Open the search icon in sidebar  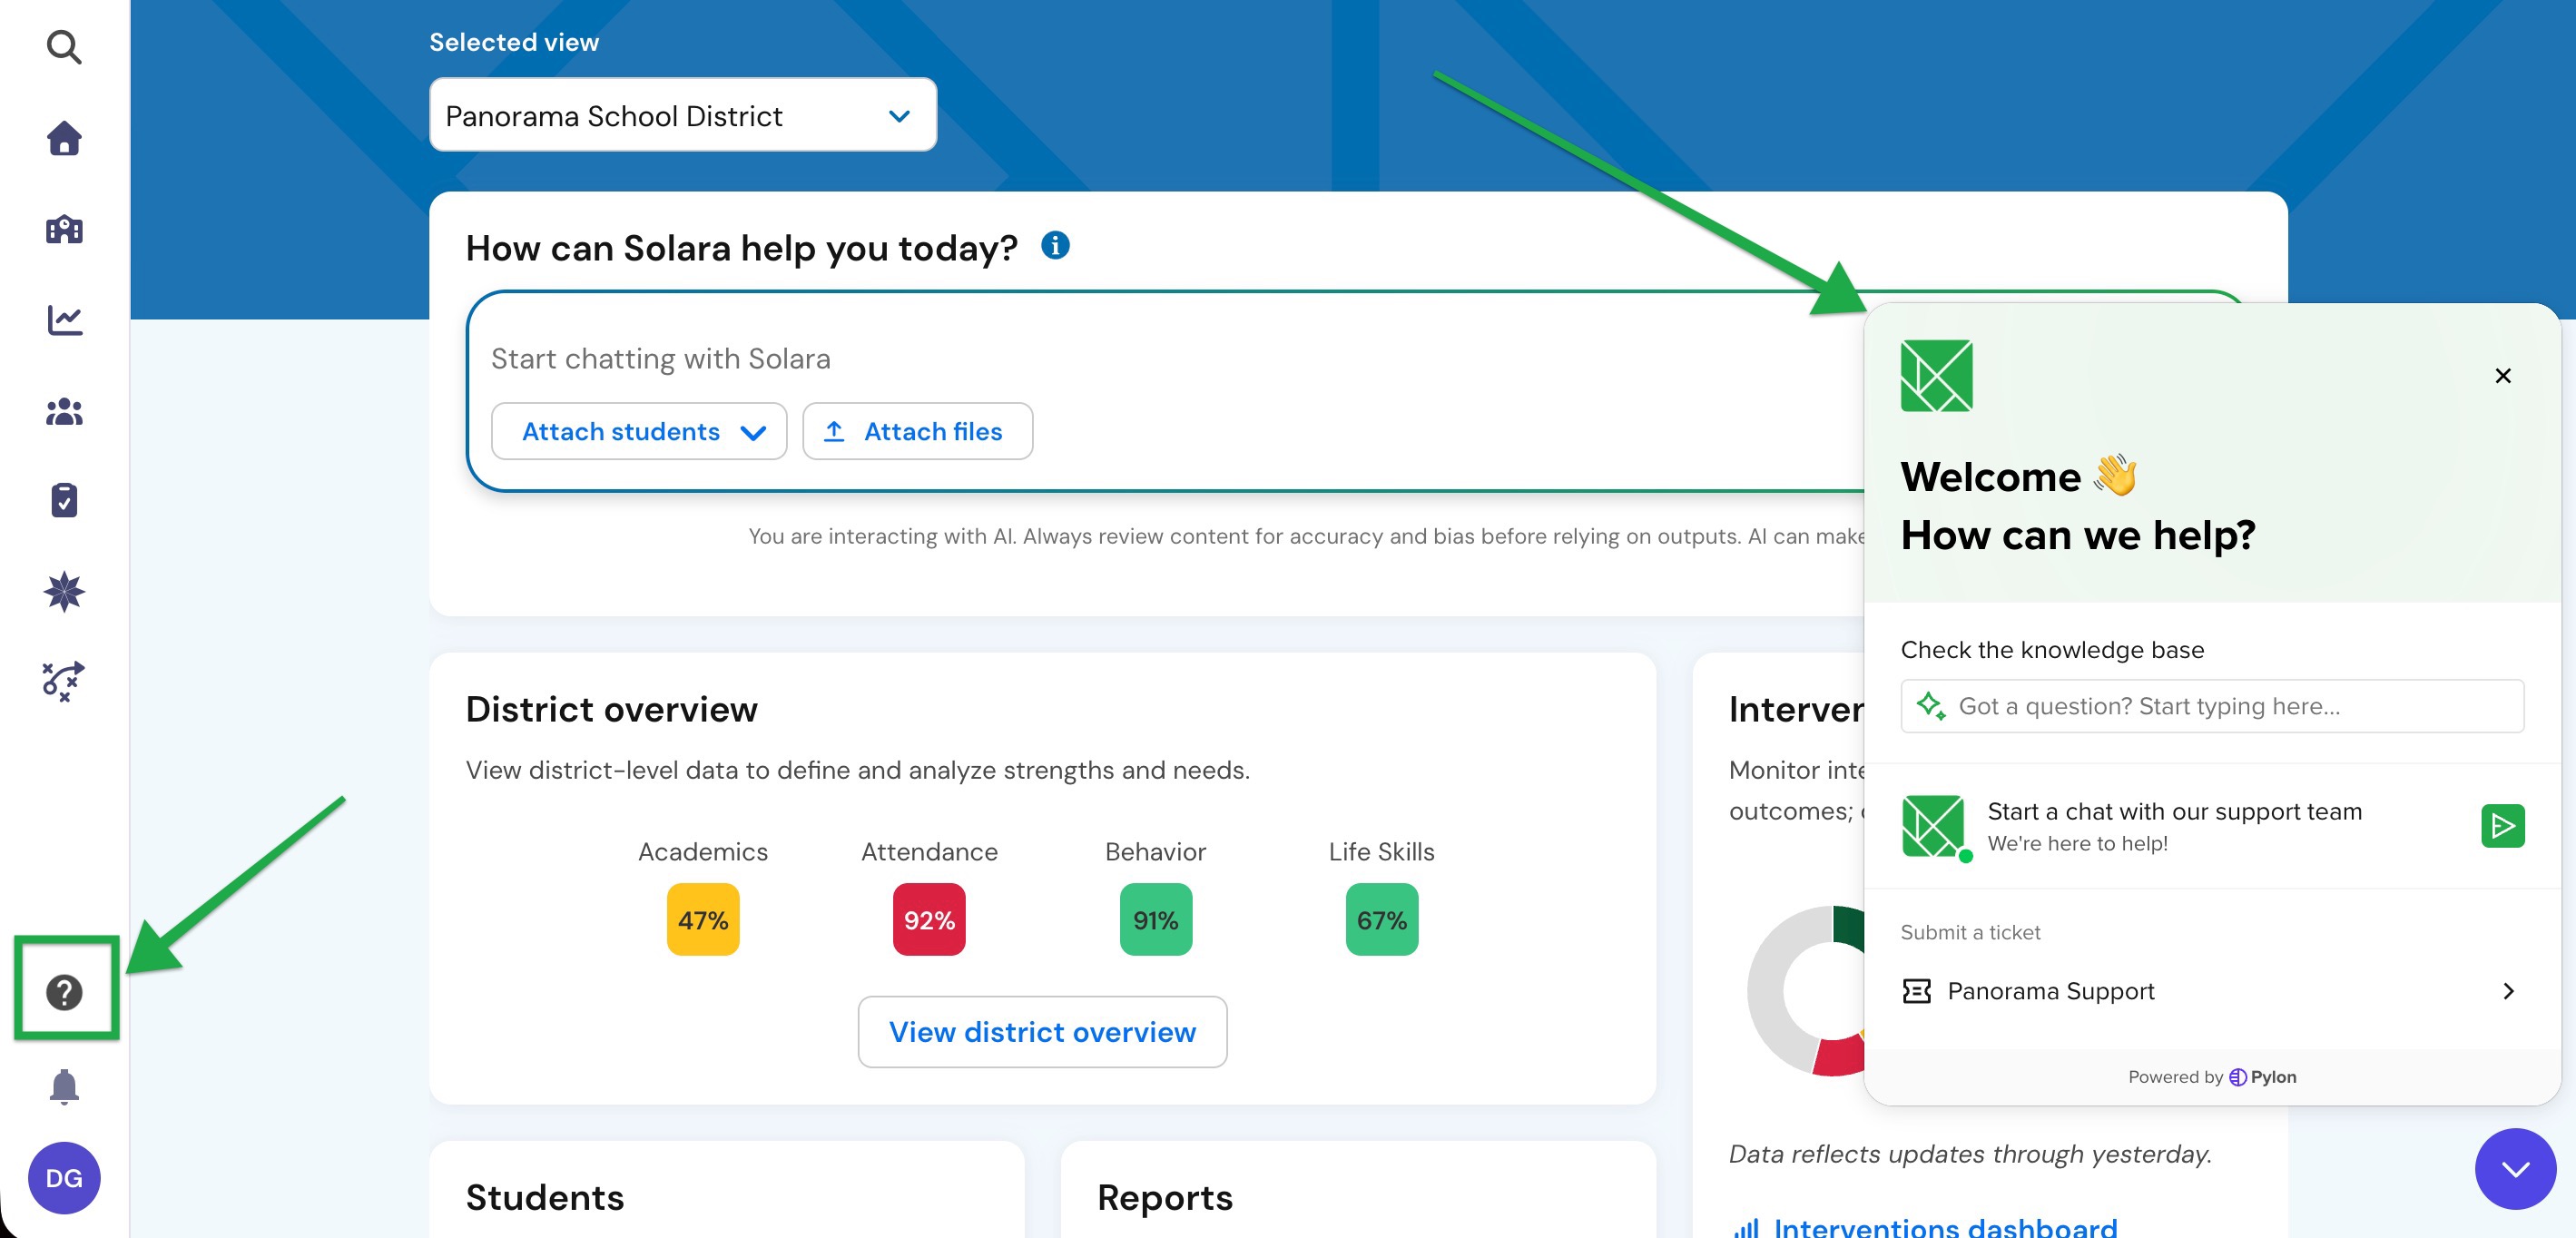(x=64, y=46)
